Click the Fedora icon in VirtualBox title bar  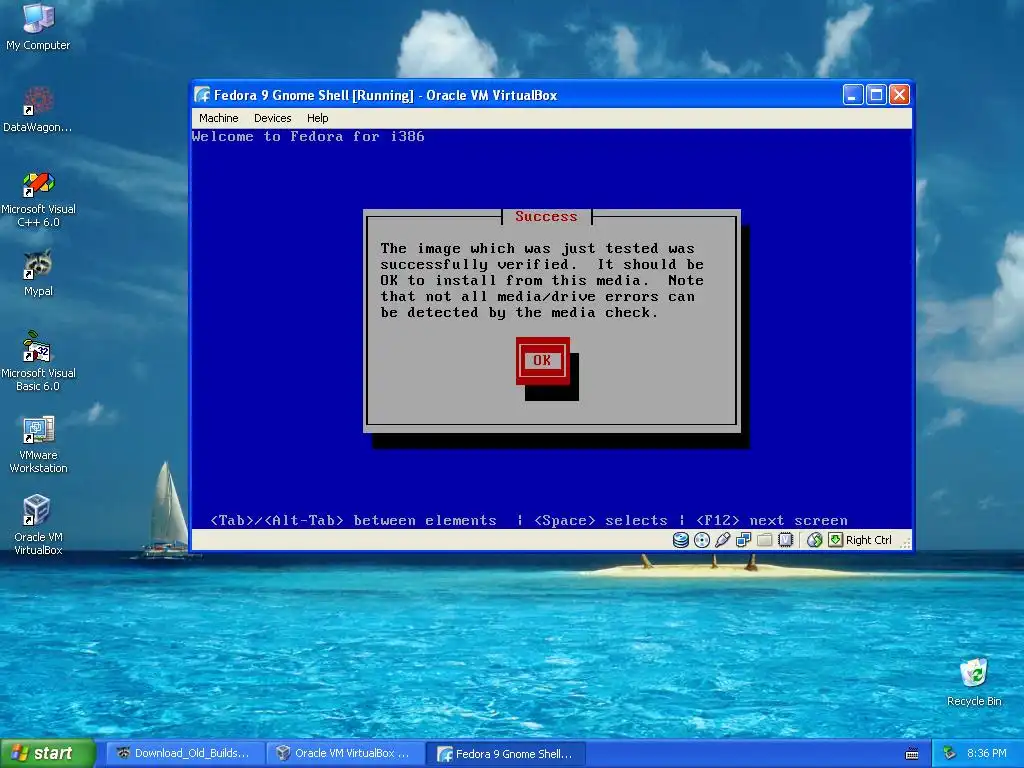(202, 95)
